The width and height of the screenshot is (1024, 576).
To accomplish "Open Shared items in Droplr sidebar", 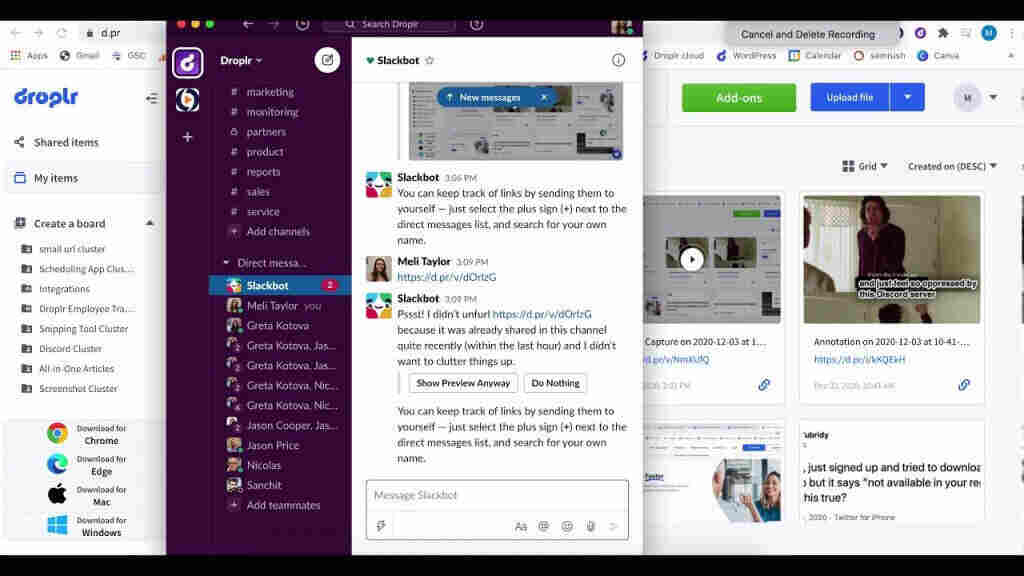I will [66, 142].
